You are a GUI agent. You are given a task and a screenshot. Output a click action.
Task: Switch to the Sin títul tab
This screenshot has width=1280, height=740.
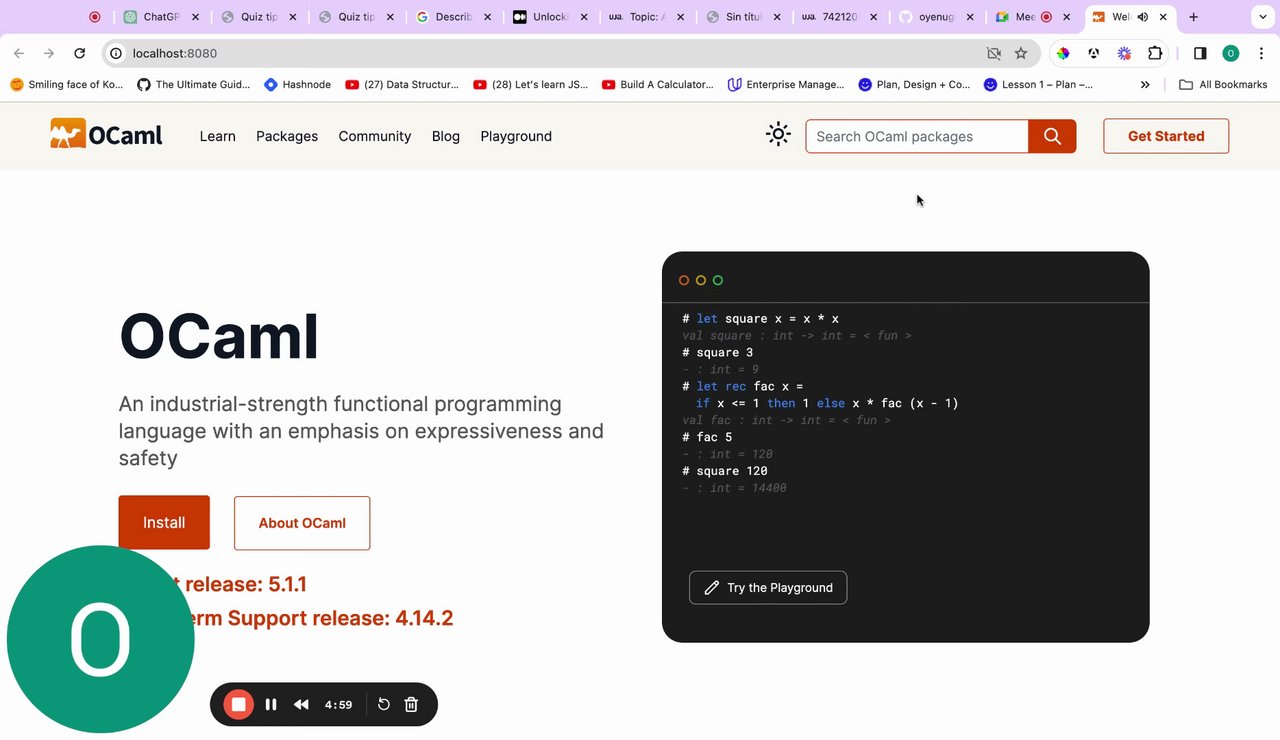(744, 17)
